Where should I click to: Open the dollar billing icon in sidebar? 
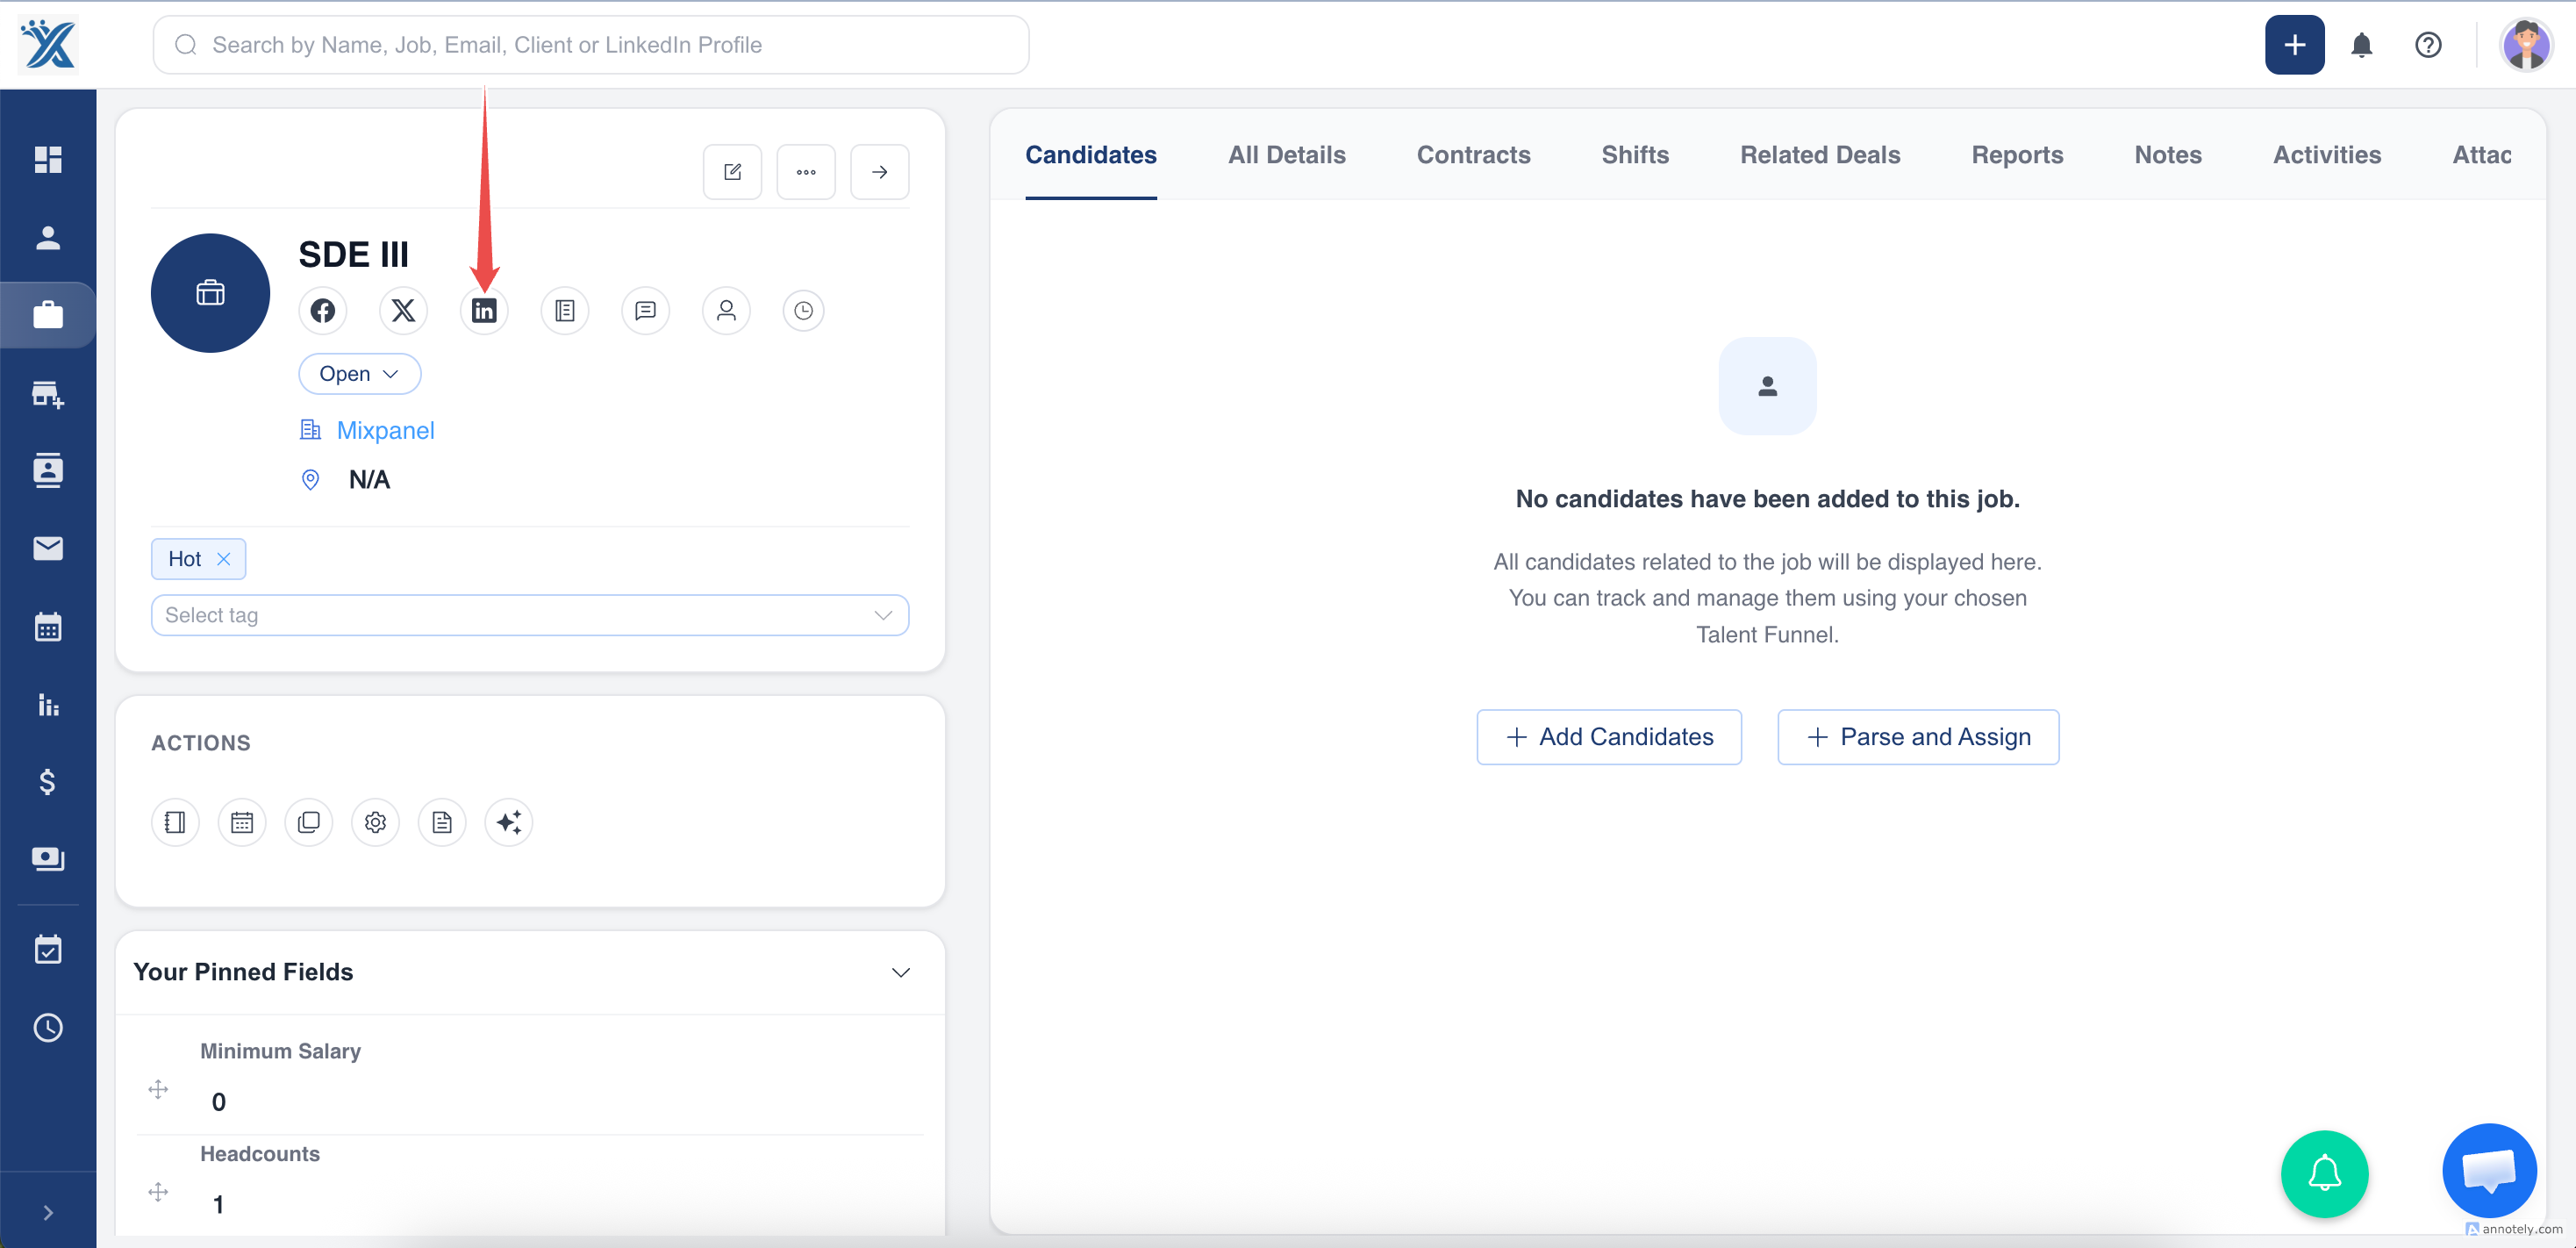pyautogui.click(x=48, y=781)
